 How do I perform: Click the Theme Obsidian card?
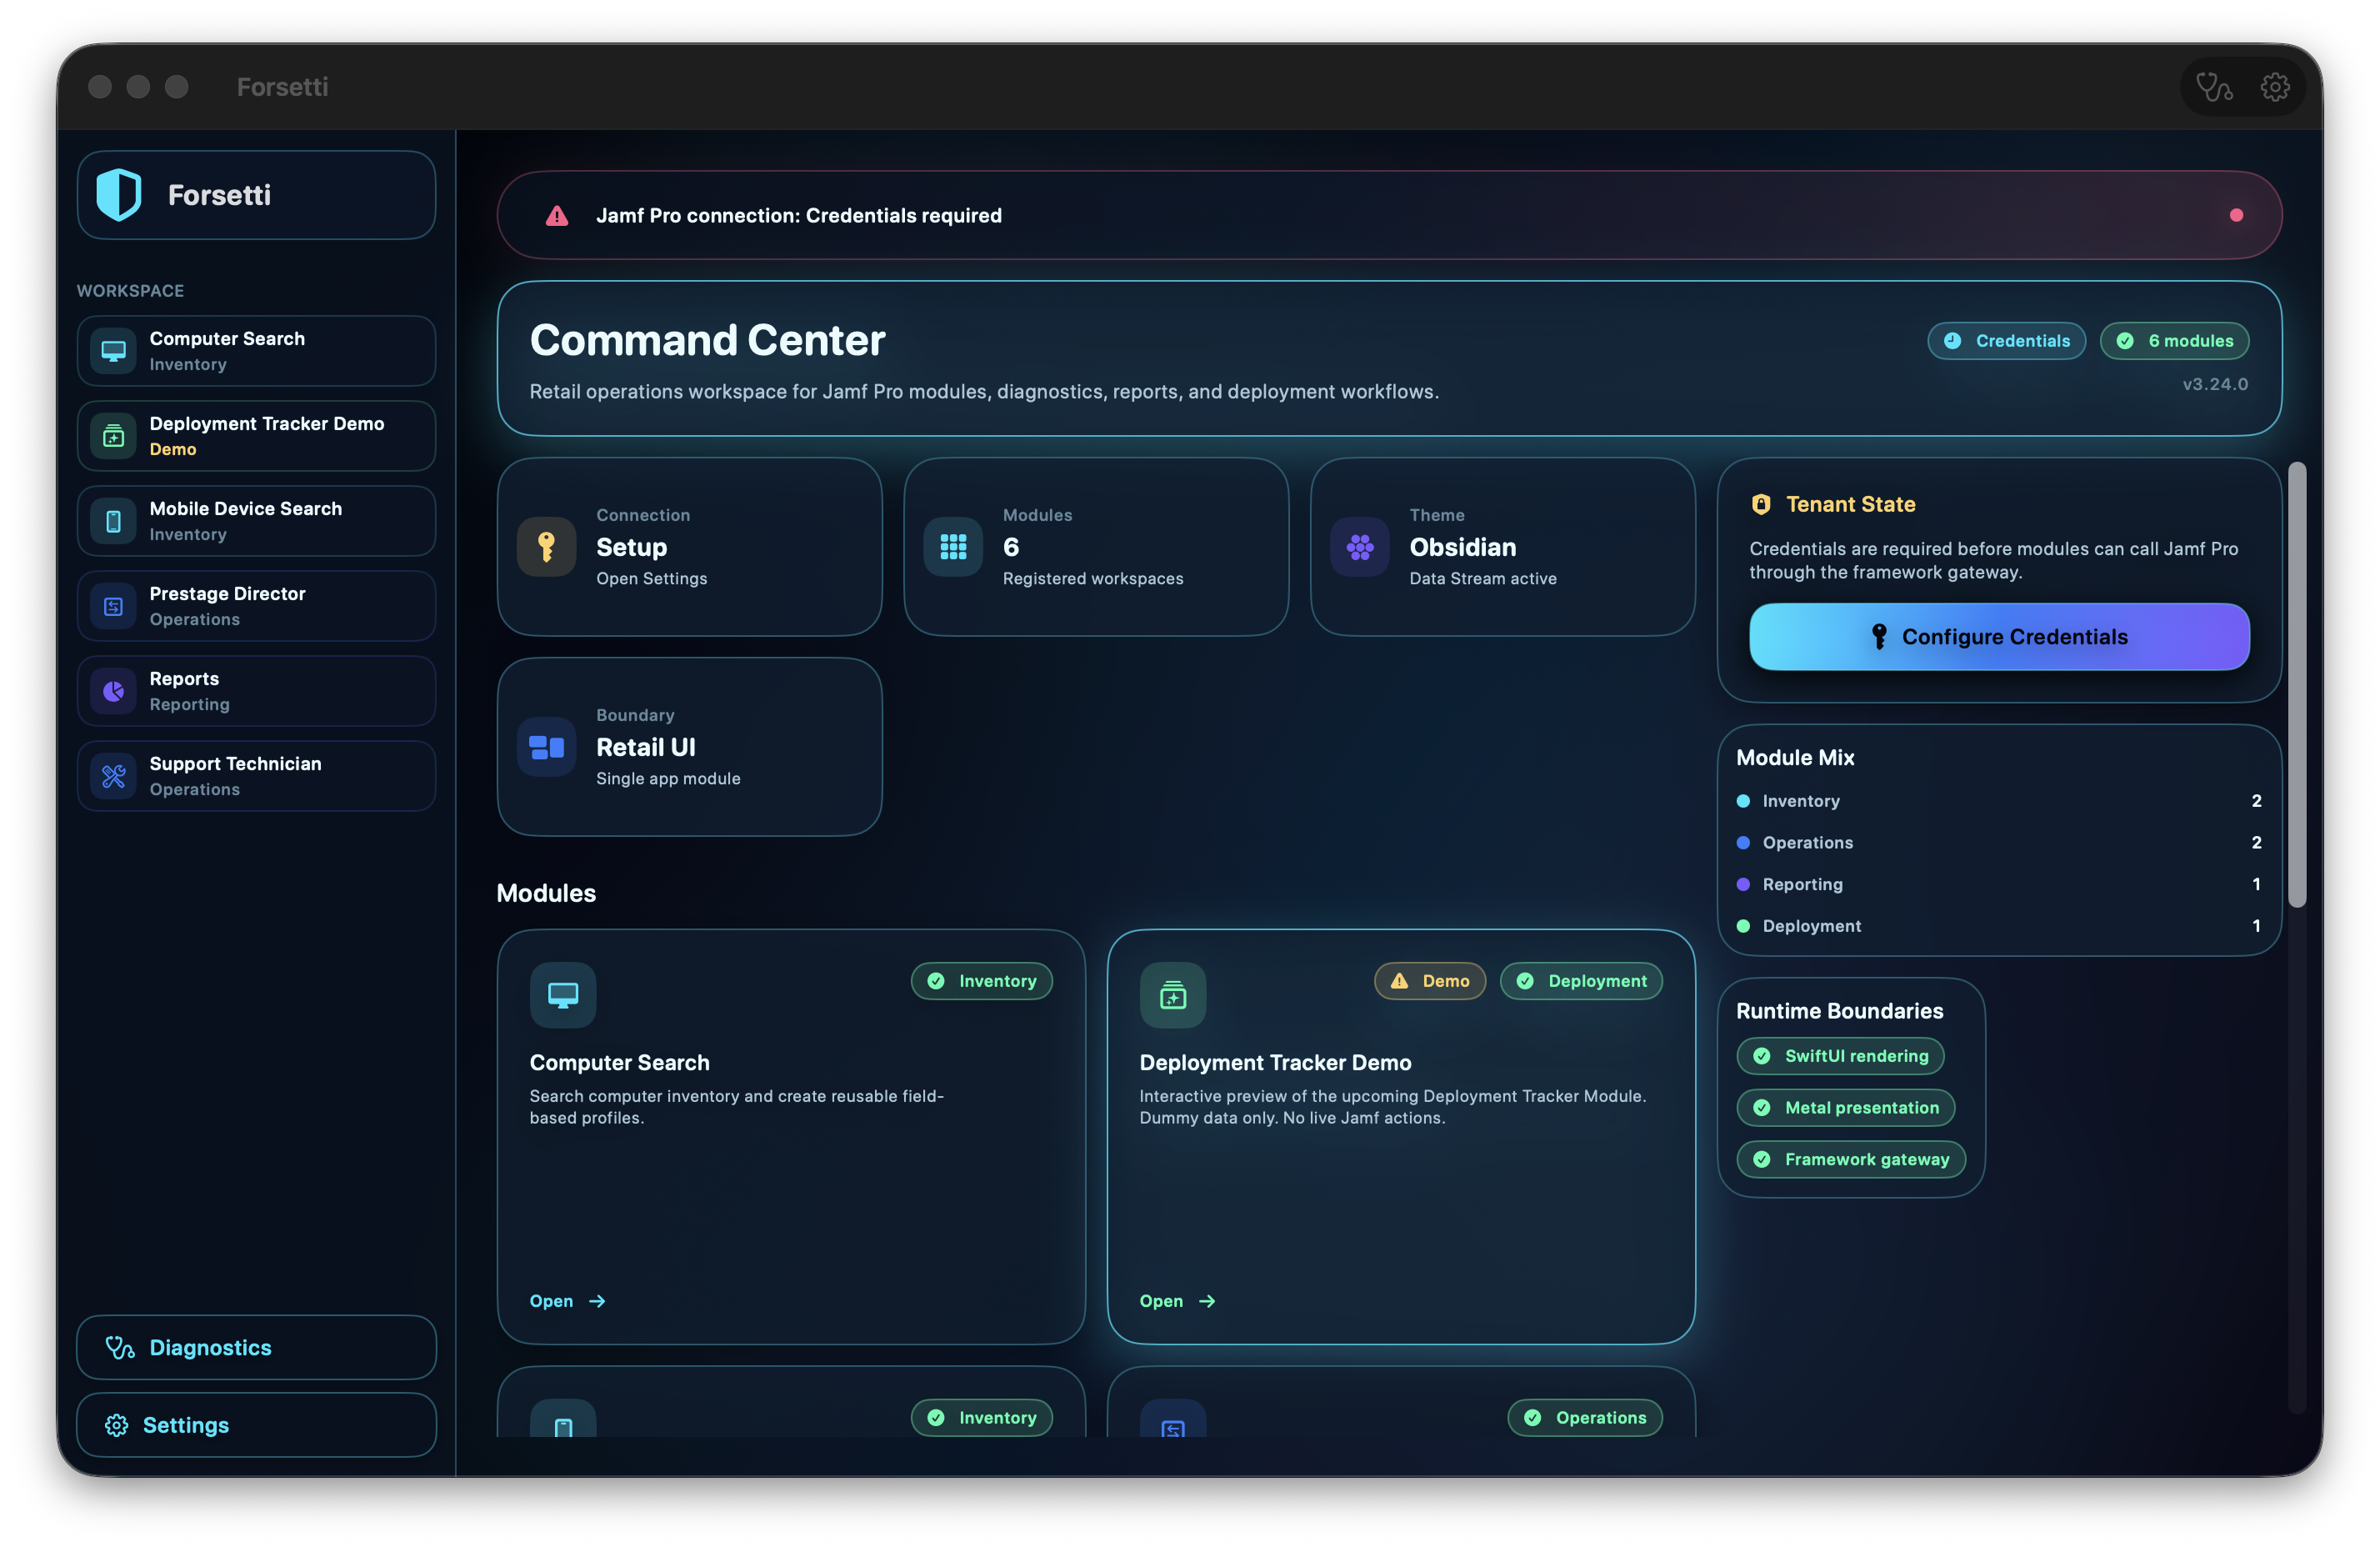[1502, 547]
